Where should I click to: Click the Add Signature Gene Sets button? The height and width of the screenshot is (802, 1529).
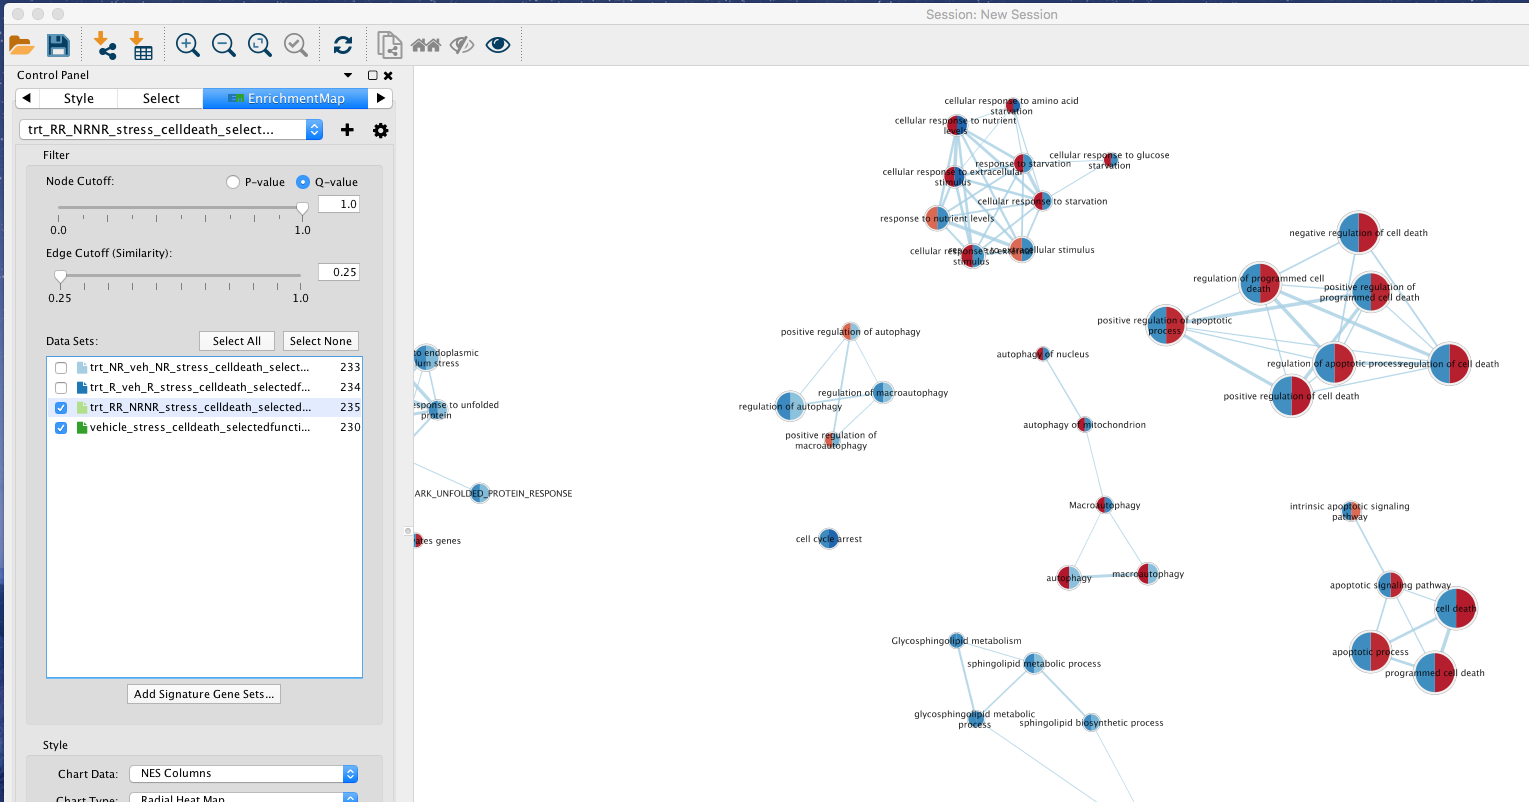coord(203,693)
